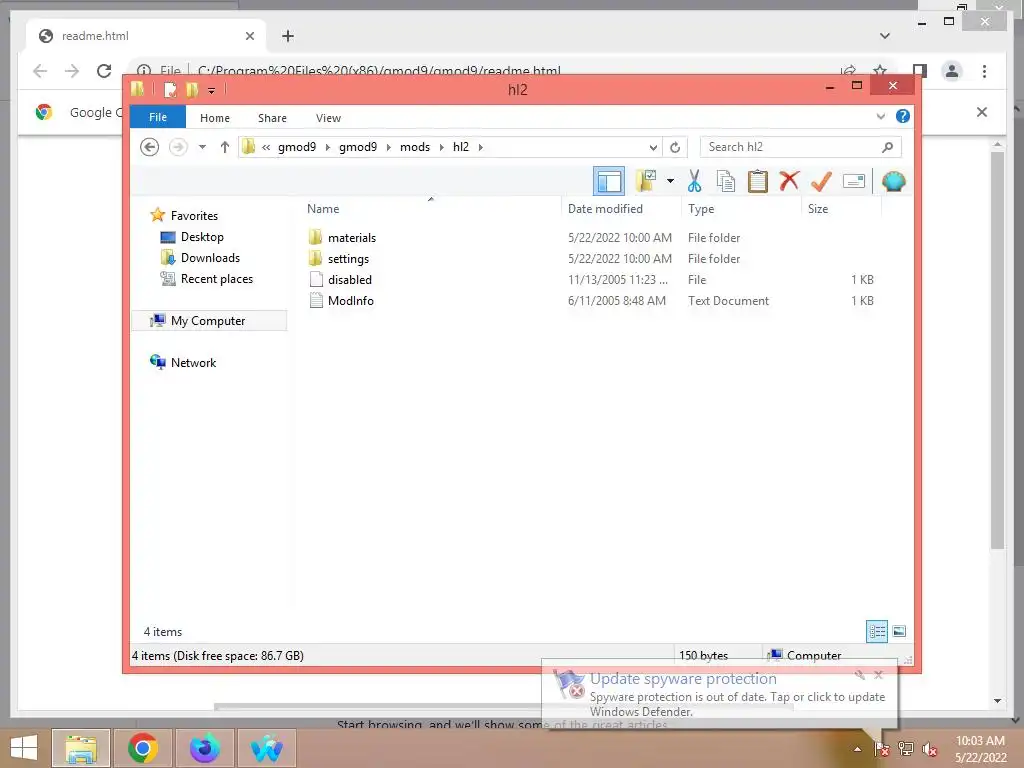Go up one folder level arrow

(x=225, y=147)
